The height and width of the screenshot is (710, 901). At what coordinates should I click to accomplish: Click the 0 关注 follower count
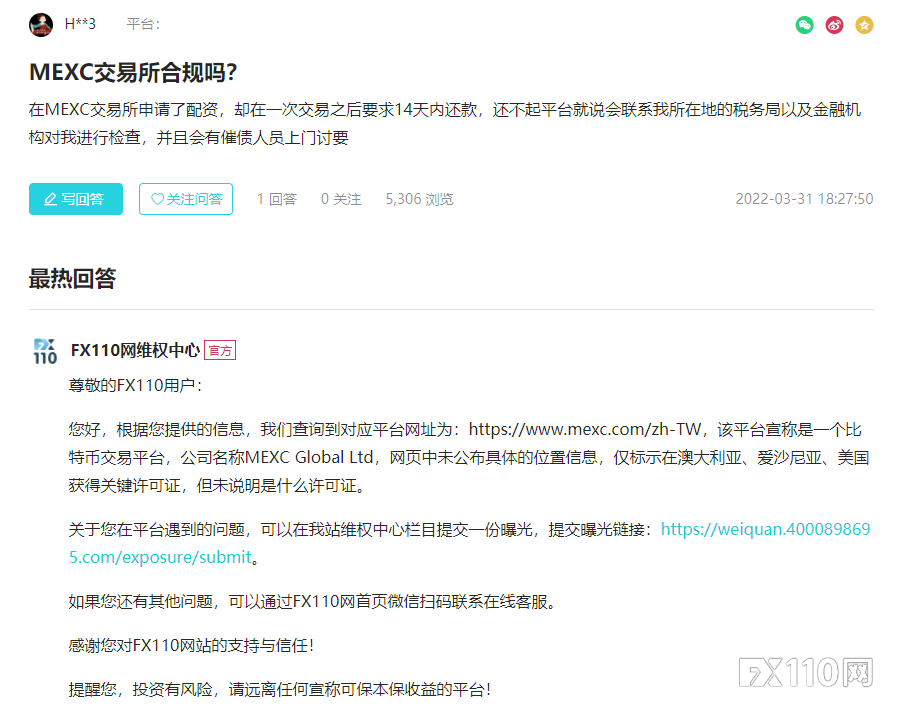click(x=341, y=199)
